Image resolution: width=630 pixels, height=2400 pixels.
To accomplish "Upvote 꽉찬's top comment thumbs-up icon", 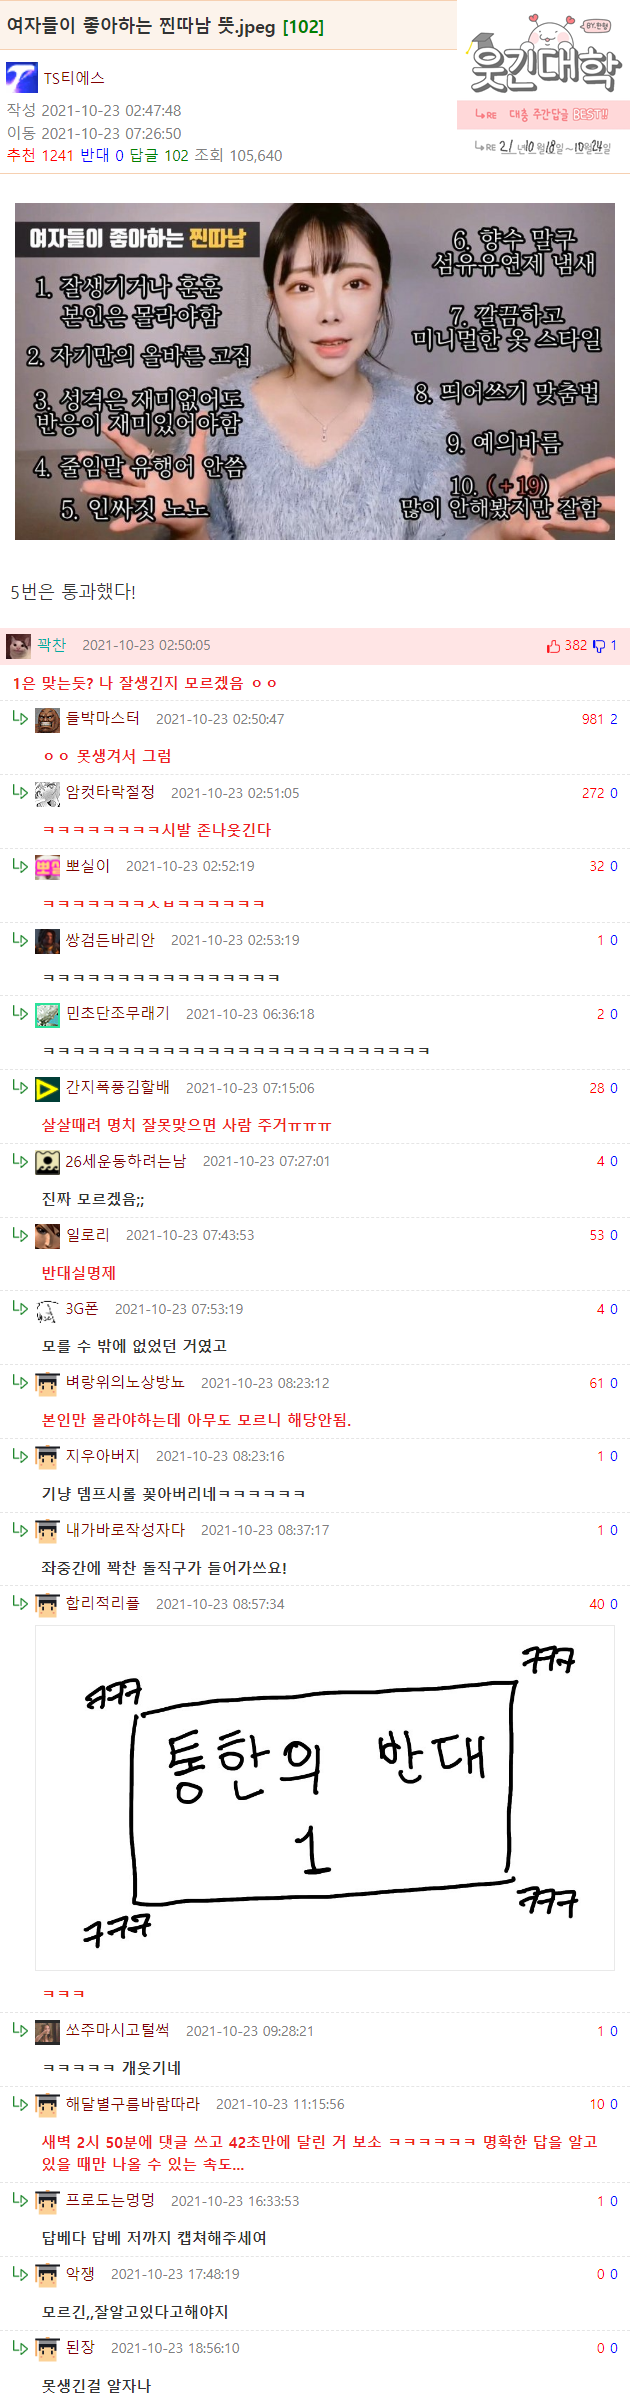I will pyautogui.click(x=553, y=646).
